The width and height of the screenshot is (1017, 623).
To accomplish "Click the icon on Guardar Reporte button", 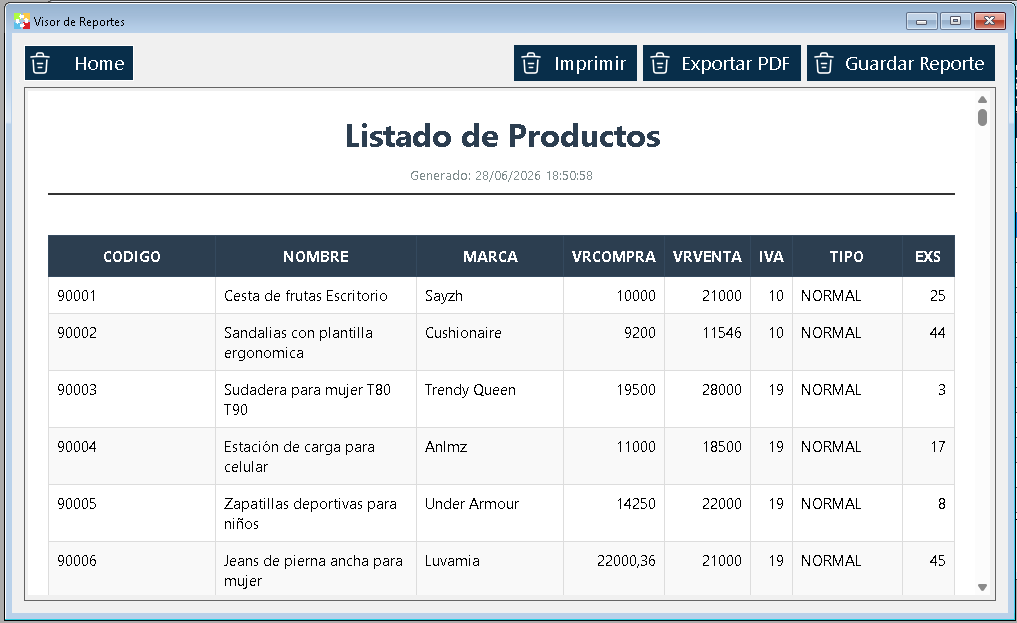I will click(824, 64).
